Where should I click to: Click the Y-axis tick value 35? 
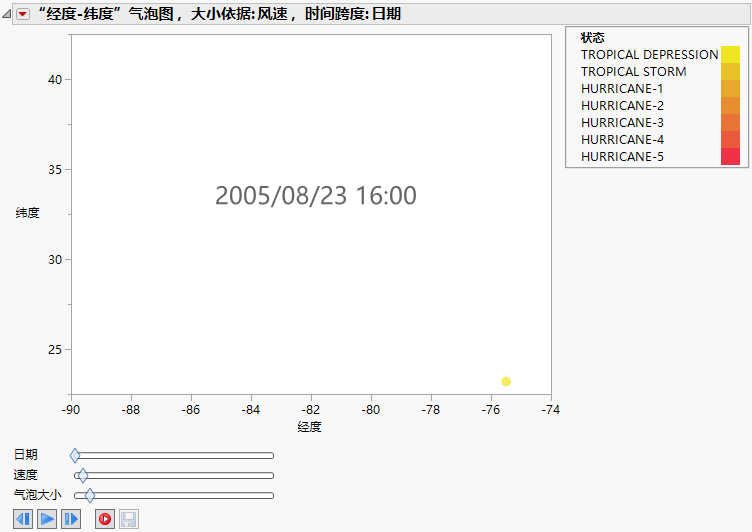point(55,170)
